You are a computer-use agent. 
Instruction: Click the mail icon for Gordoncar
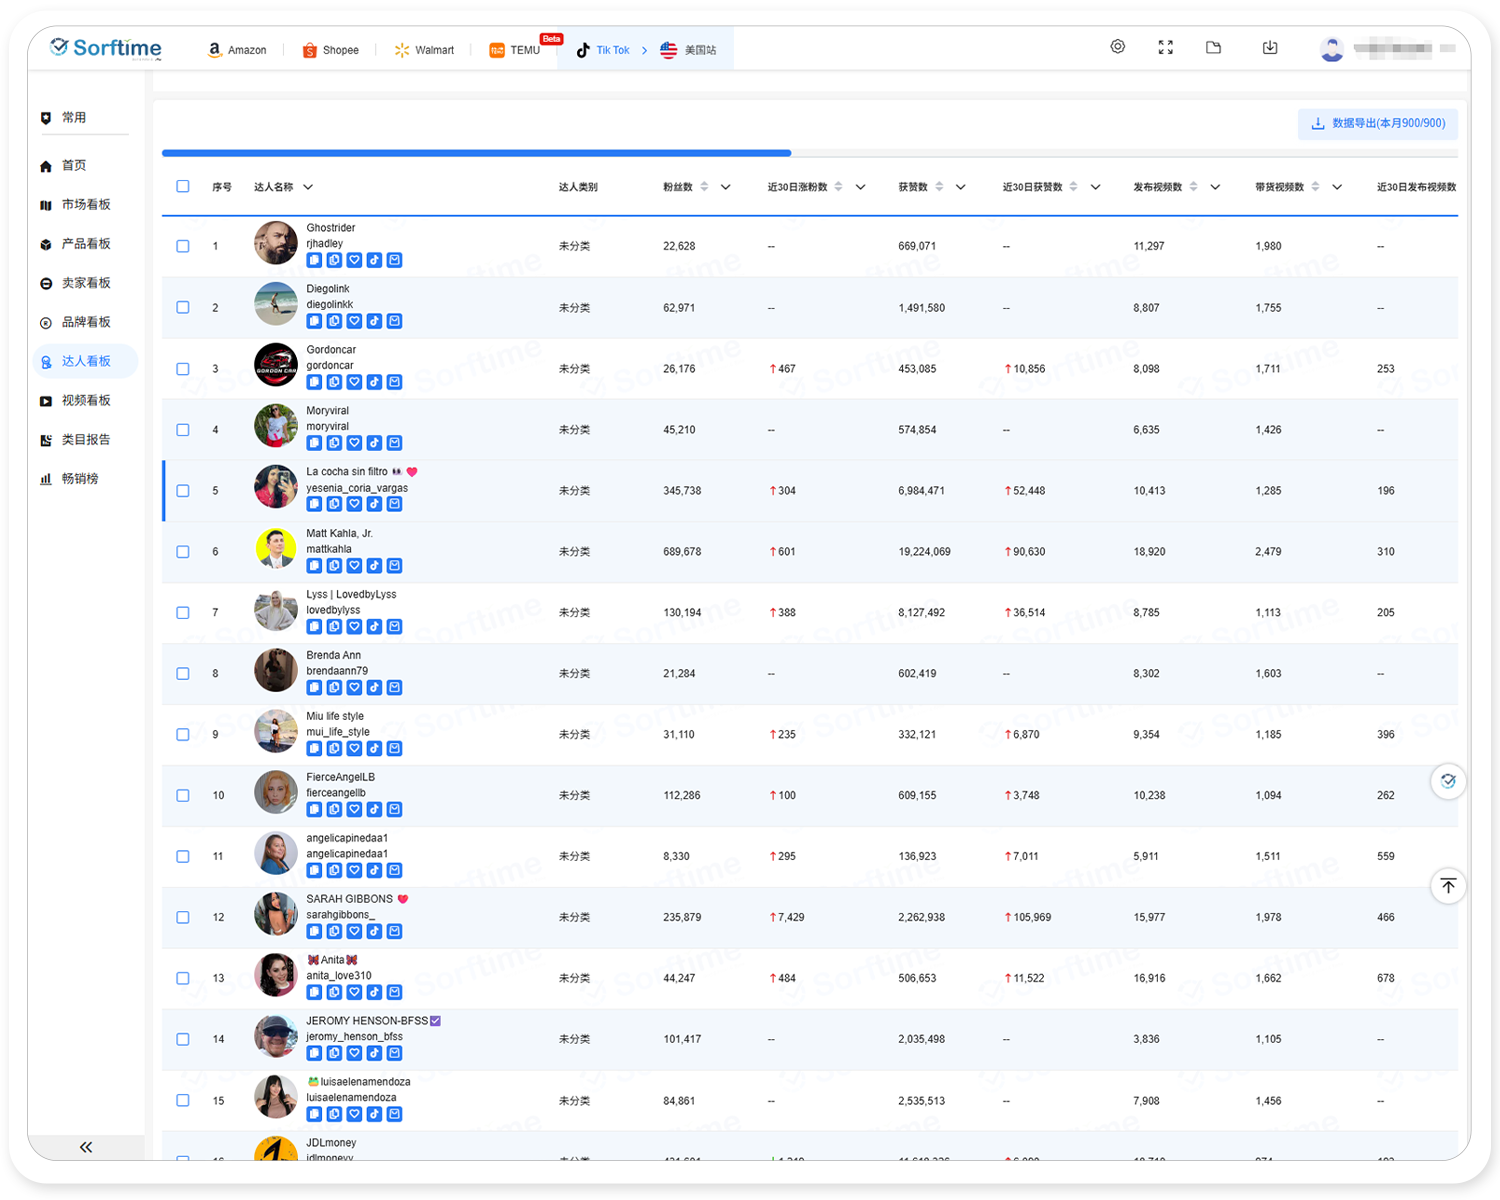click(x=395, y=382)
